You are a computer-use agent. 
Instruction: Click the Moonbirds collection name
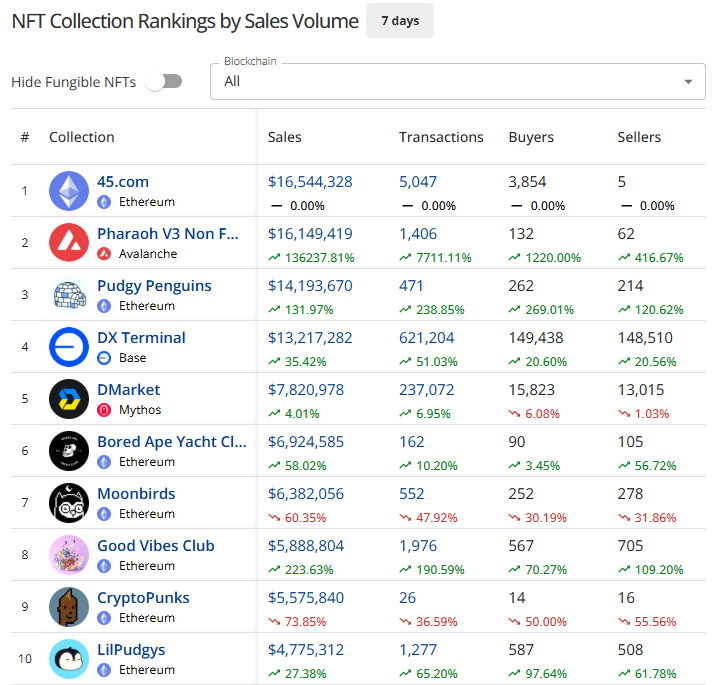pos(136,494)
